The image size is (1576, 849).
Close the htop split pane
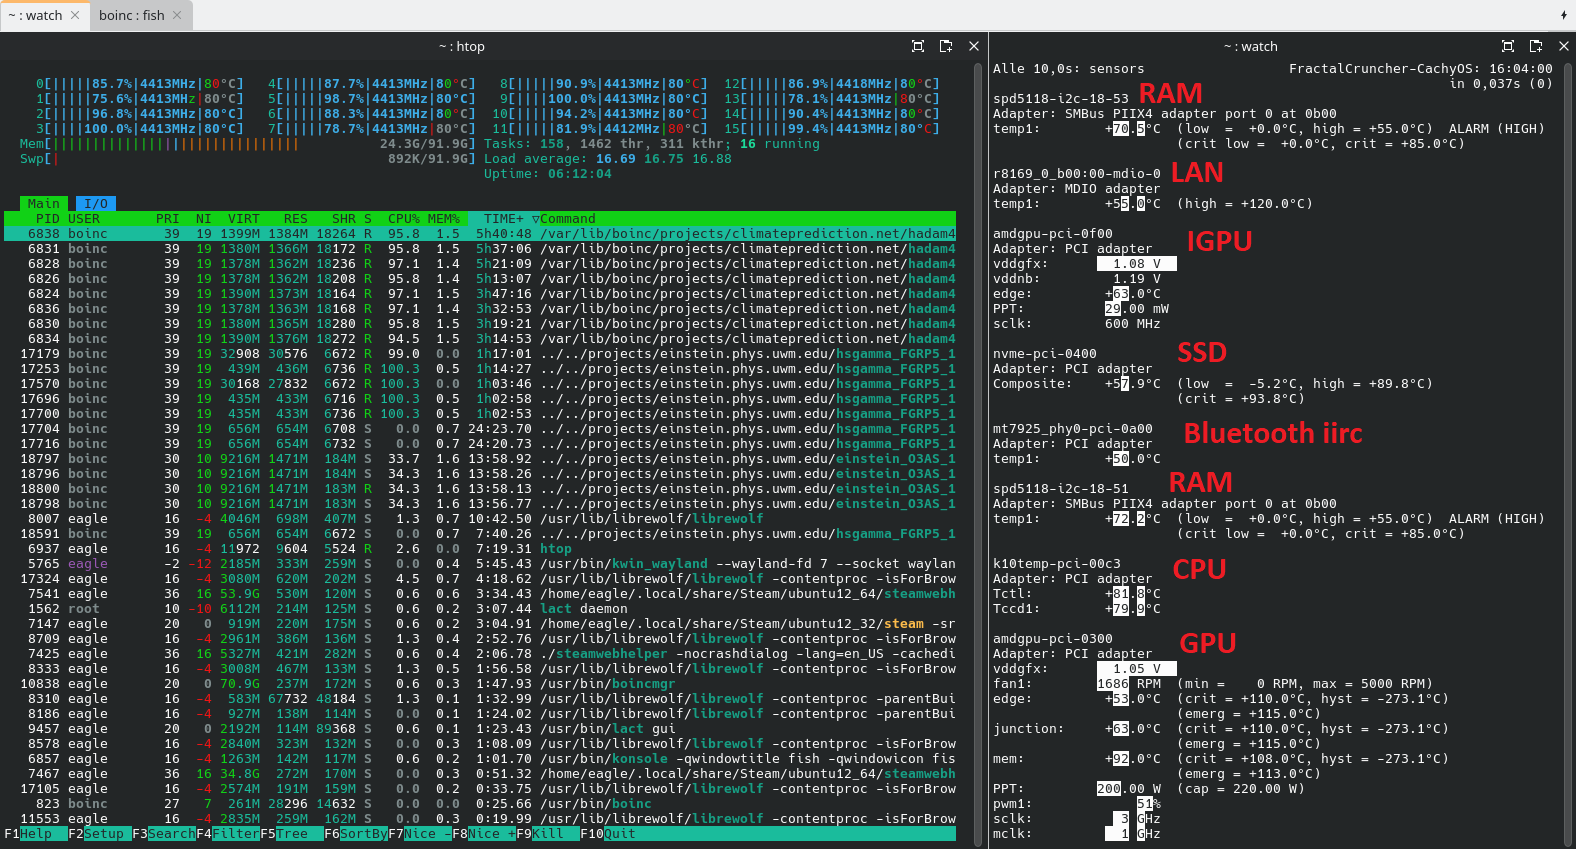click(x=974, y=46)
